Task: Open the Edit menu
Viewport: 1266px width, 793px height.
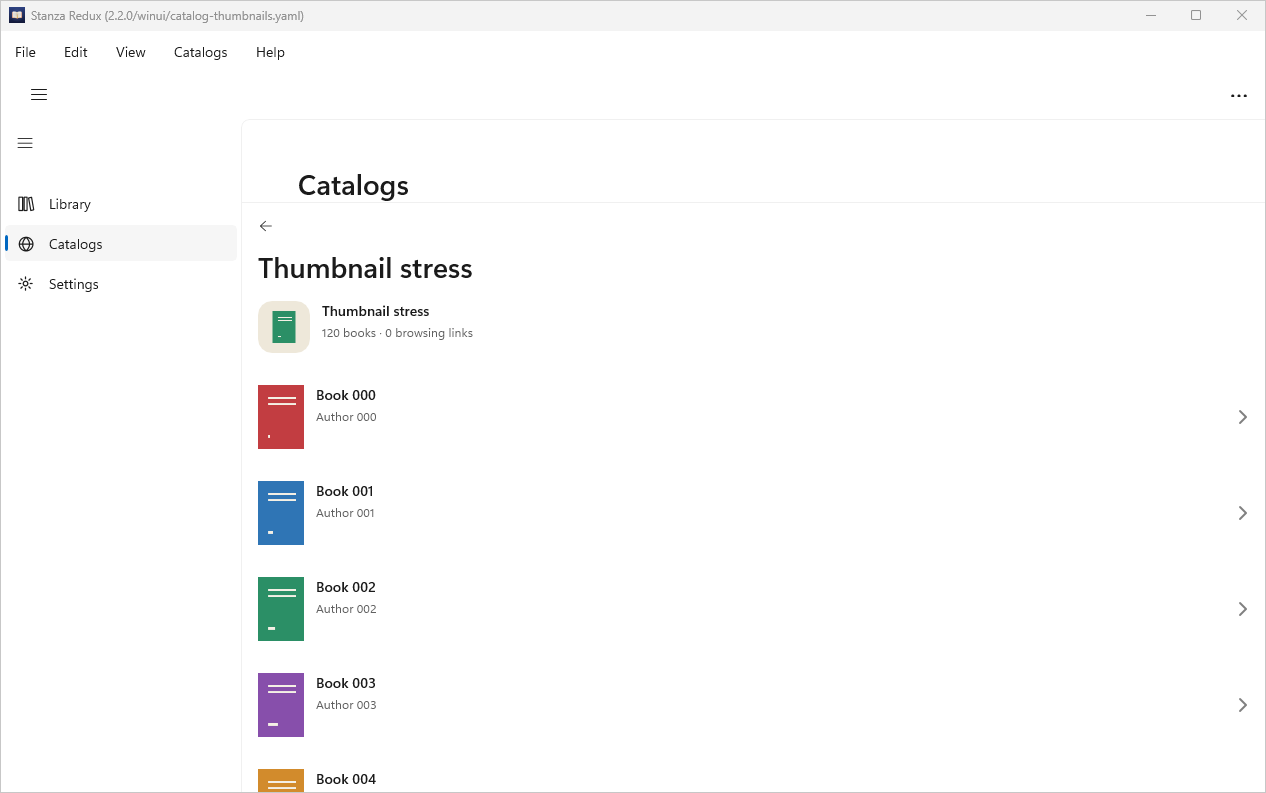Action: [76, 52]
